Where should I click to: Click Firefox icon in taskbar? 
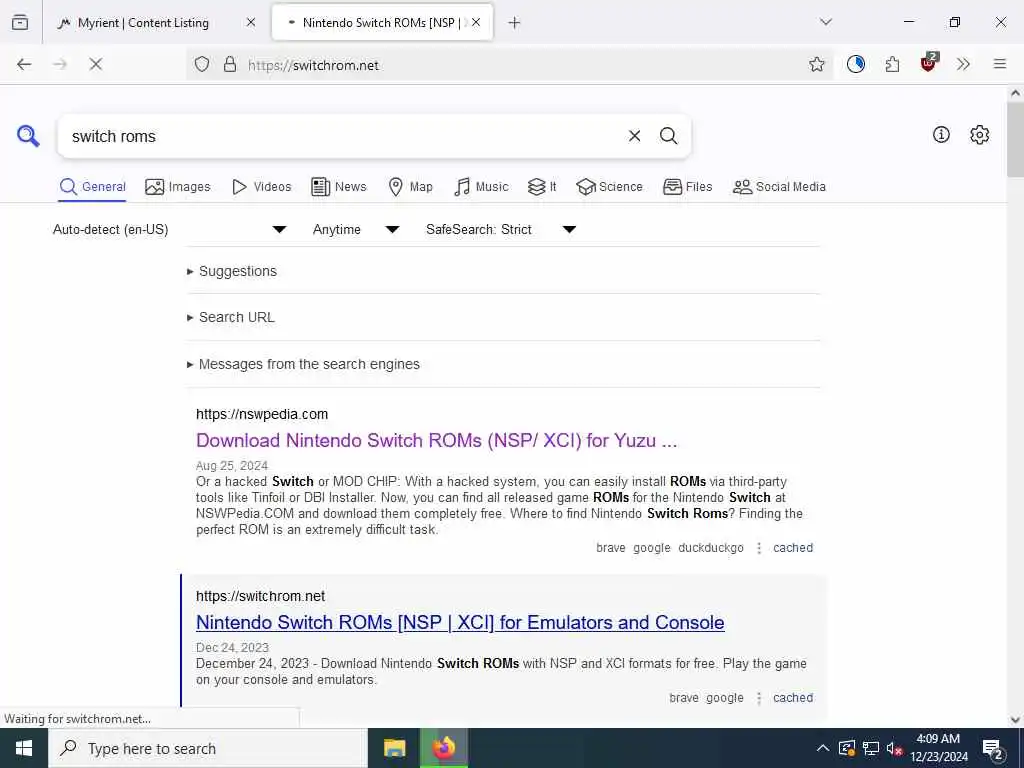[444, 748]
